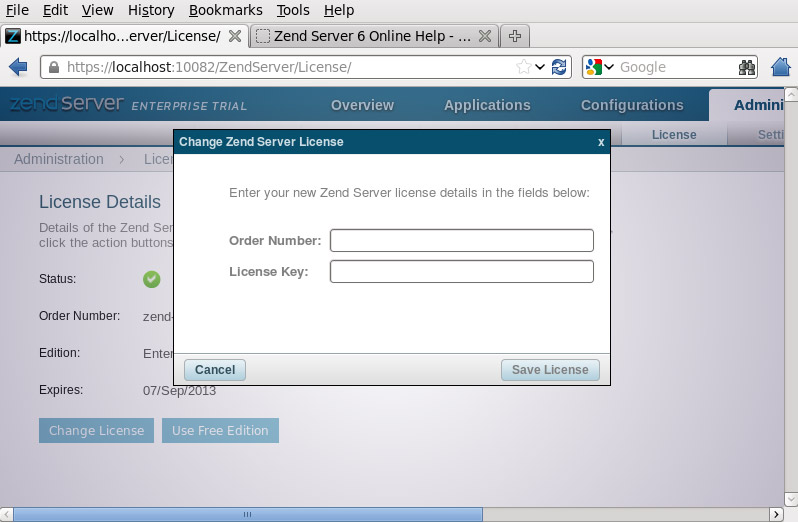Image resolution: width=798 pixels, height=523 pixels.
Task: Open the Overview section
Action: [x=362, y=105]
